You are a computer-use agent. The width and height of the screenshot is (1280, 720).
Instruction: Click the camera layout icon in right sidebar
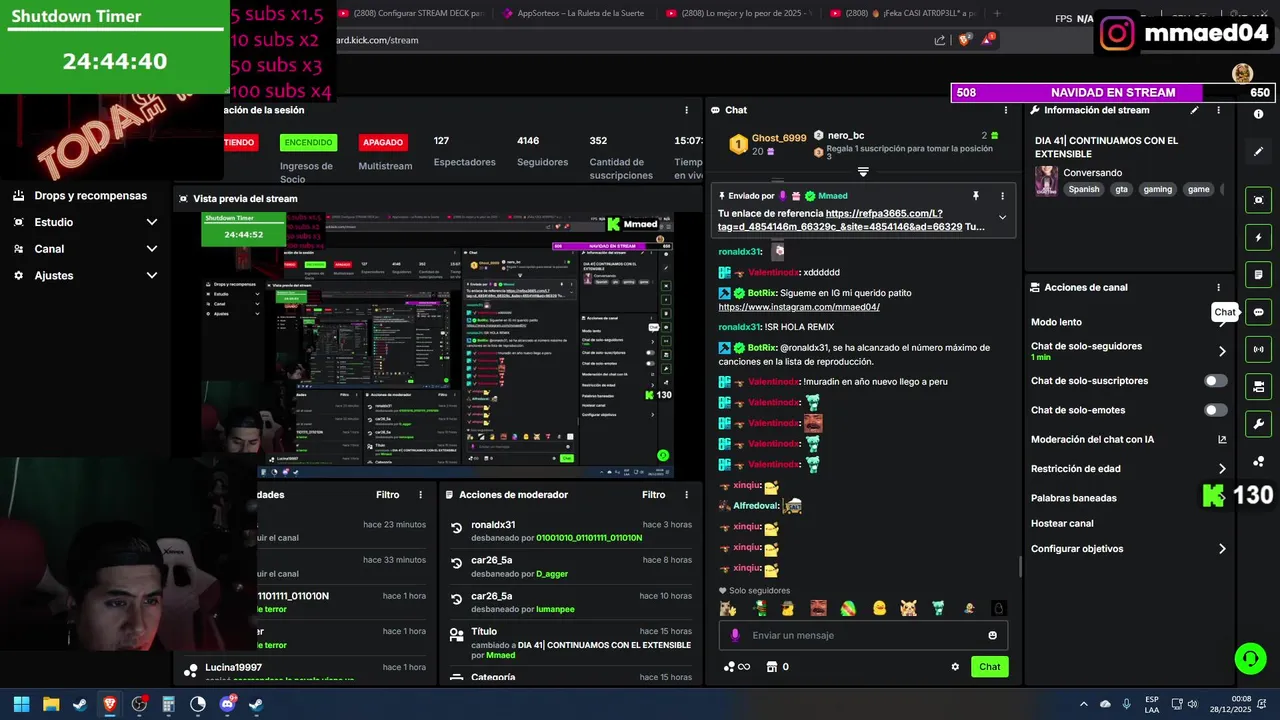pos(1258,386)
